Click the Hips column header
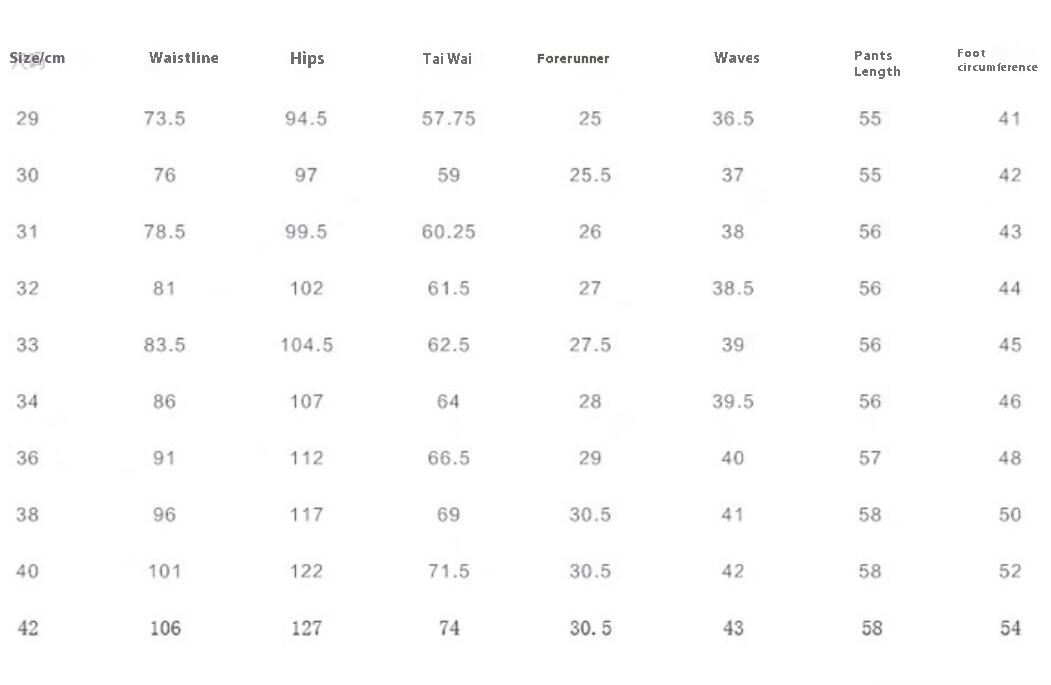This screenshot has height=685, width=1051. click(307, 58)
